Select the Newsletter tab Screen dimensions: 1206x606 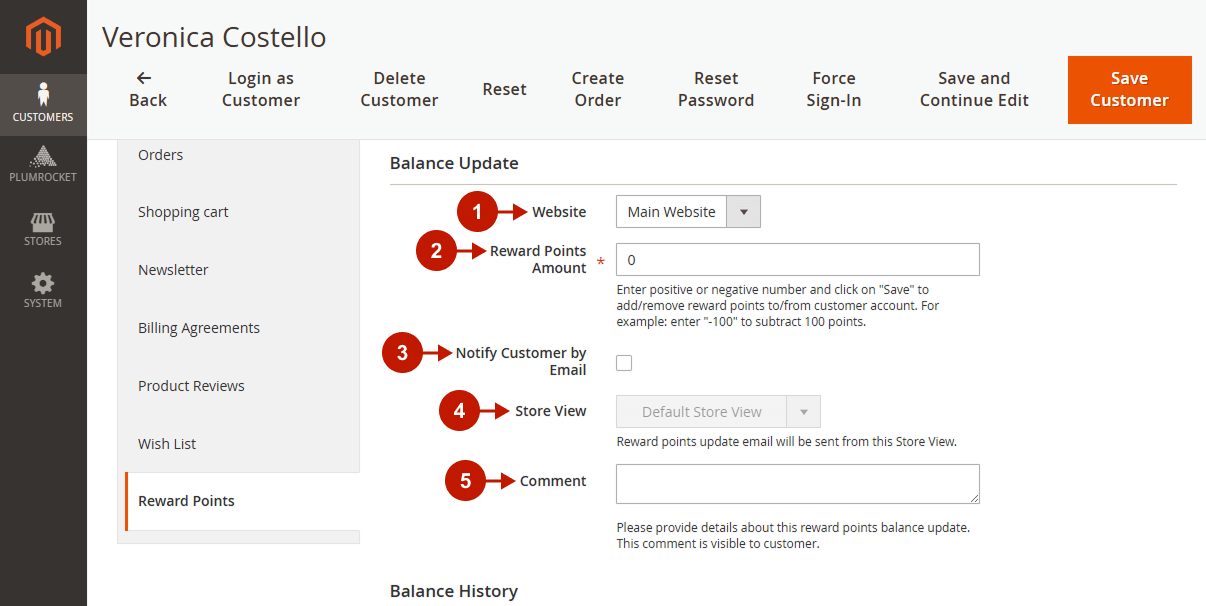[173, 270]
